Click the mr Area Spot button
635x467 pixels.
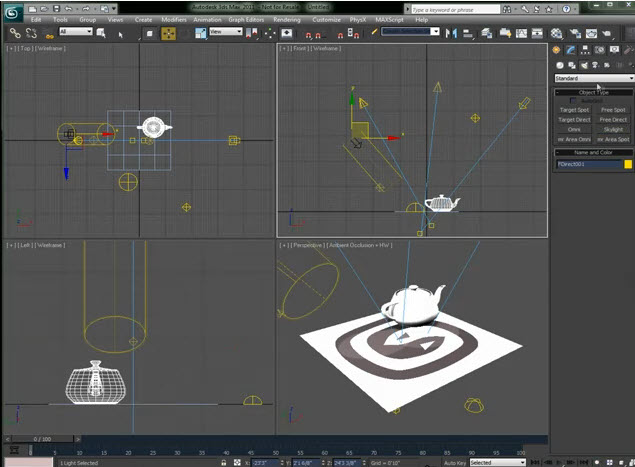point(613,139)
